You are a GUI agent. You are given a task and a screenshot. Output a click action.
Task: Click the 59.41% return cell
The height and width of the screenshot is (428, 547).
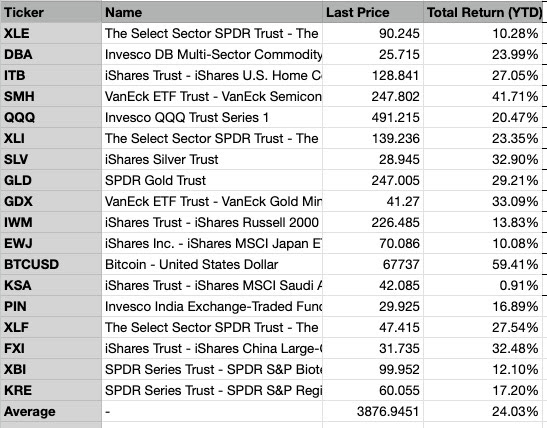483,264
